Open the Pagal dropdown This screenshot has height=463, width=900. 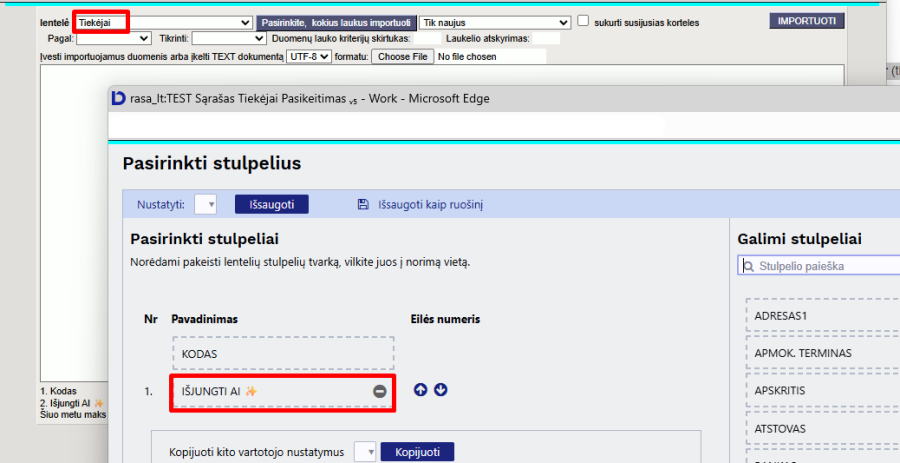point(113,38)
